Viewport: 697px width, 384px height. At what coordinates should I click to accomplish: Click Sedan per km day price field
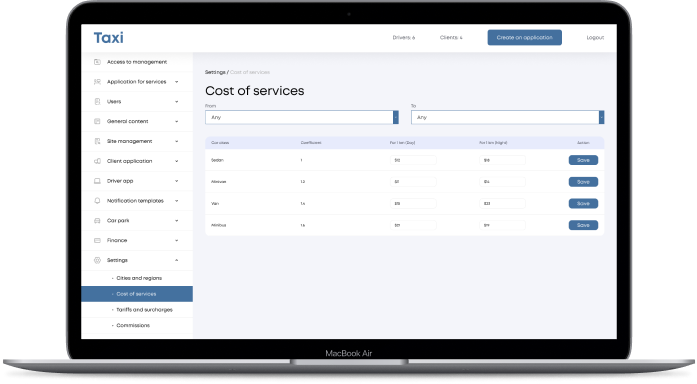(413, 160)
